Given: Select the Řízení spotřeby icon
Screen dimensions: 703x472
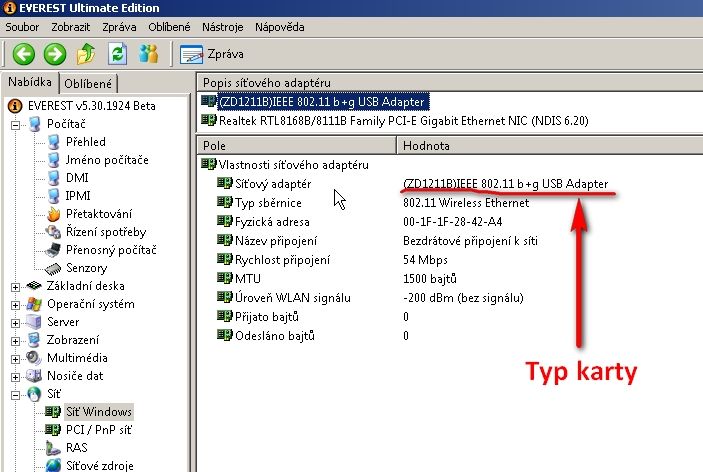Looking at the screenshot, I should [x=53, y=232].
